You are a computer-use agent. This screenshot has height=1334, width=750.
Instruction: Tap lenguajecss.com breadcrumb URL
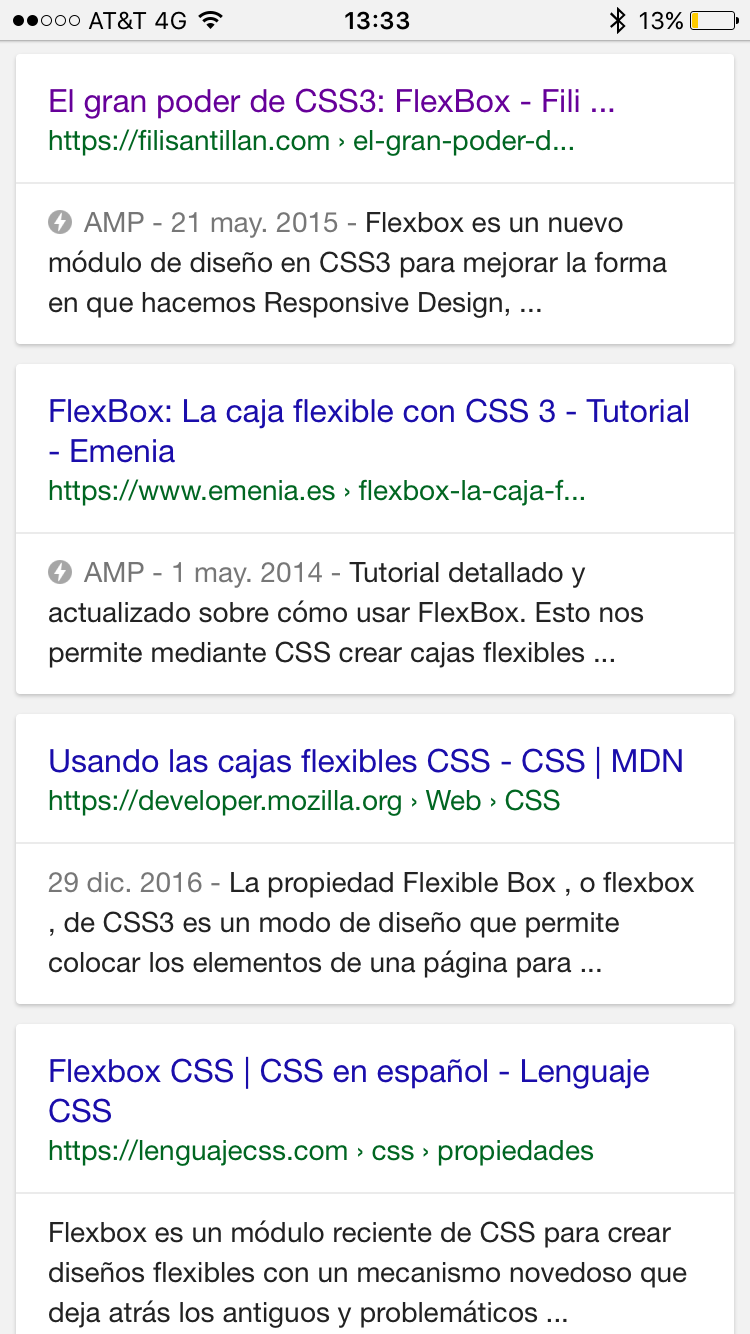tap(321, 1151)
